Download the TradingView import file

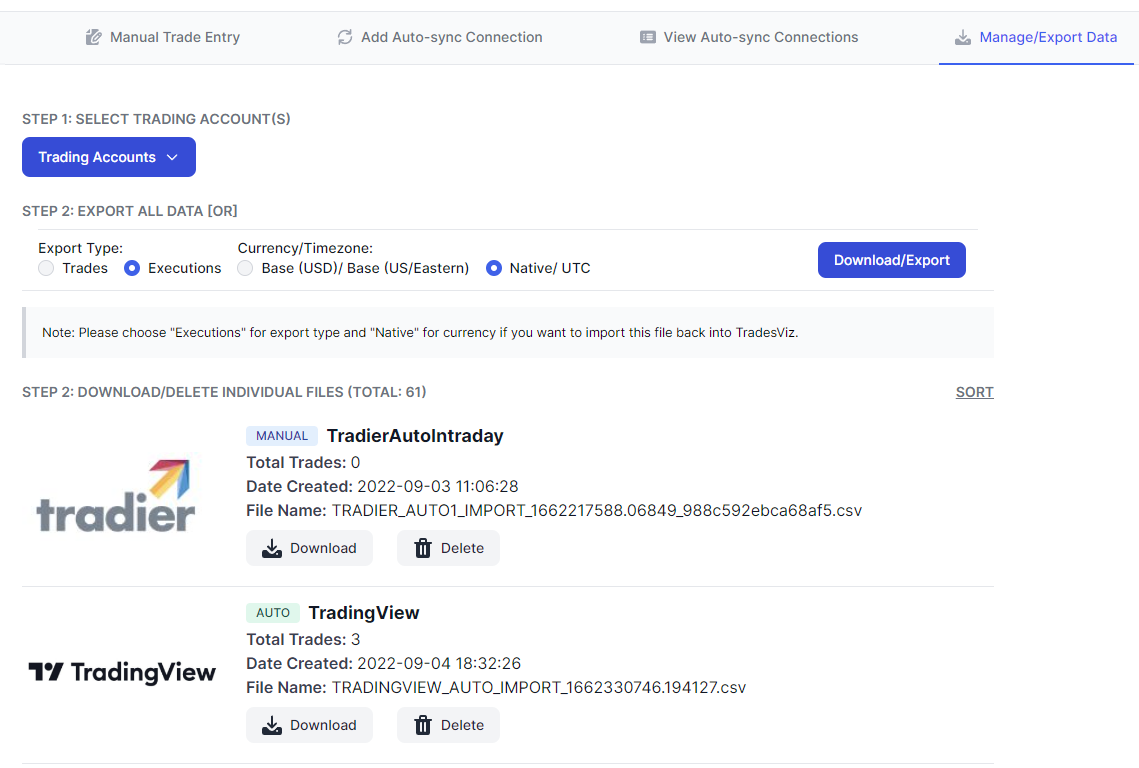point(309,725)
